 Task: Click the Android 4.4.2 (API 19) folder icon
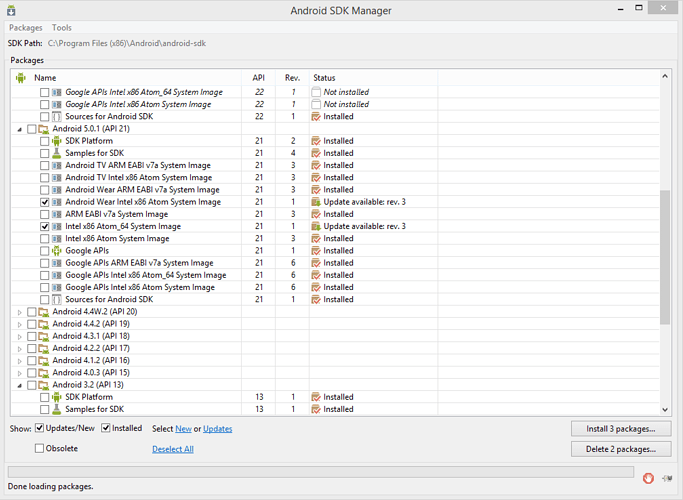[x=44, y=324]
